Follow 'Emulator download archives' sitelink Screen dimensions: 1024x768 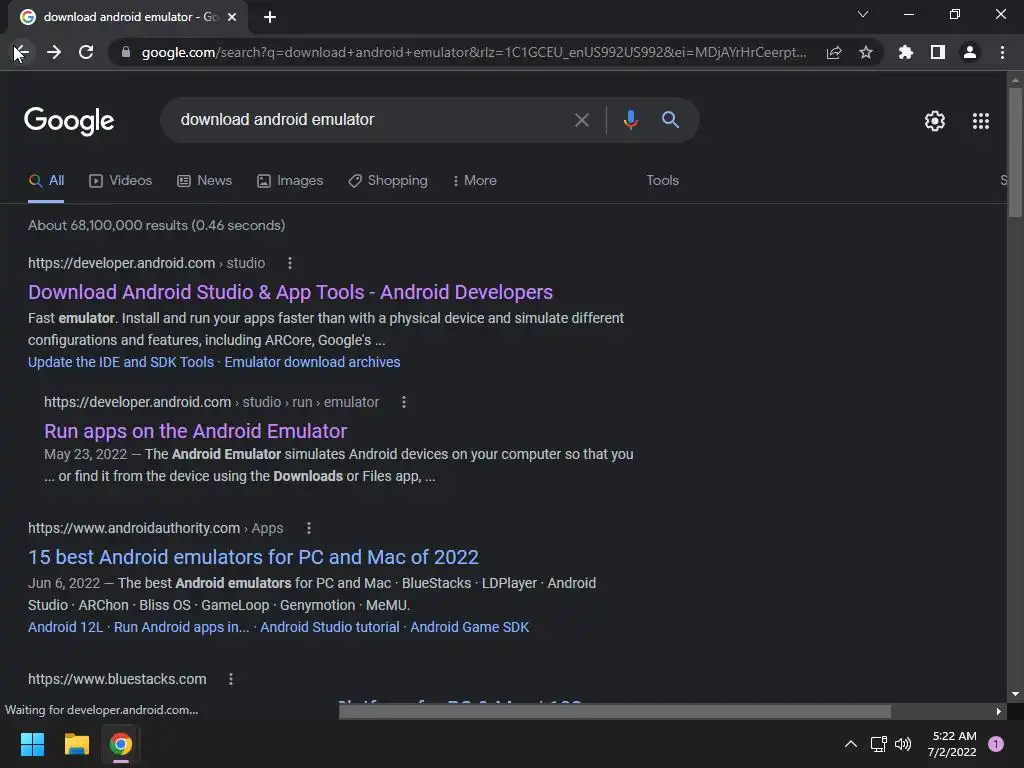[x=312, y=362]
